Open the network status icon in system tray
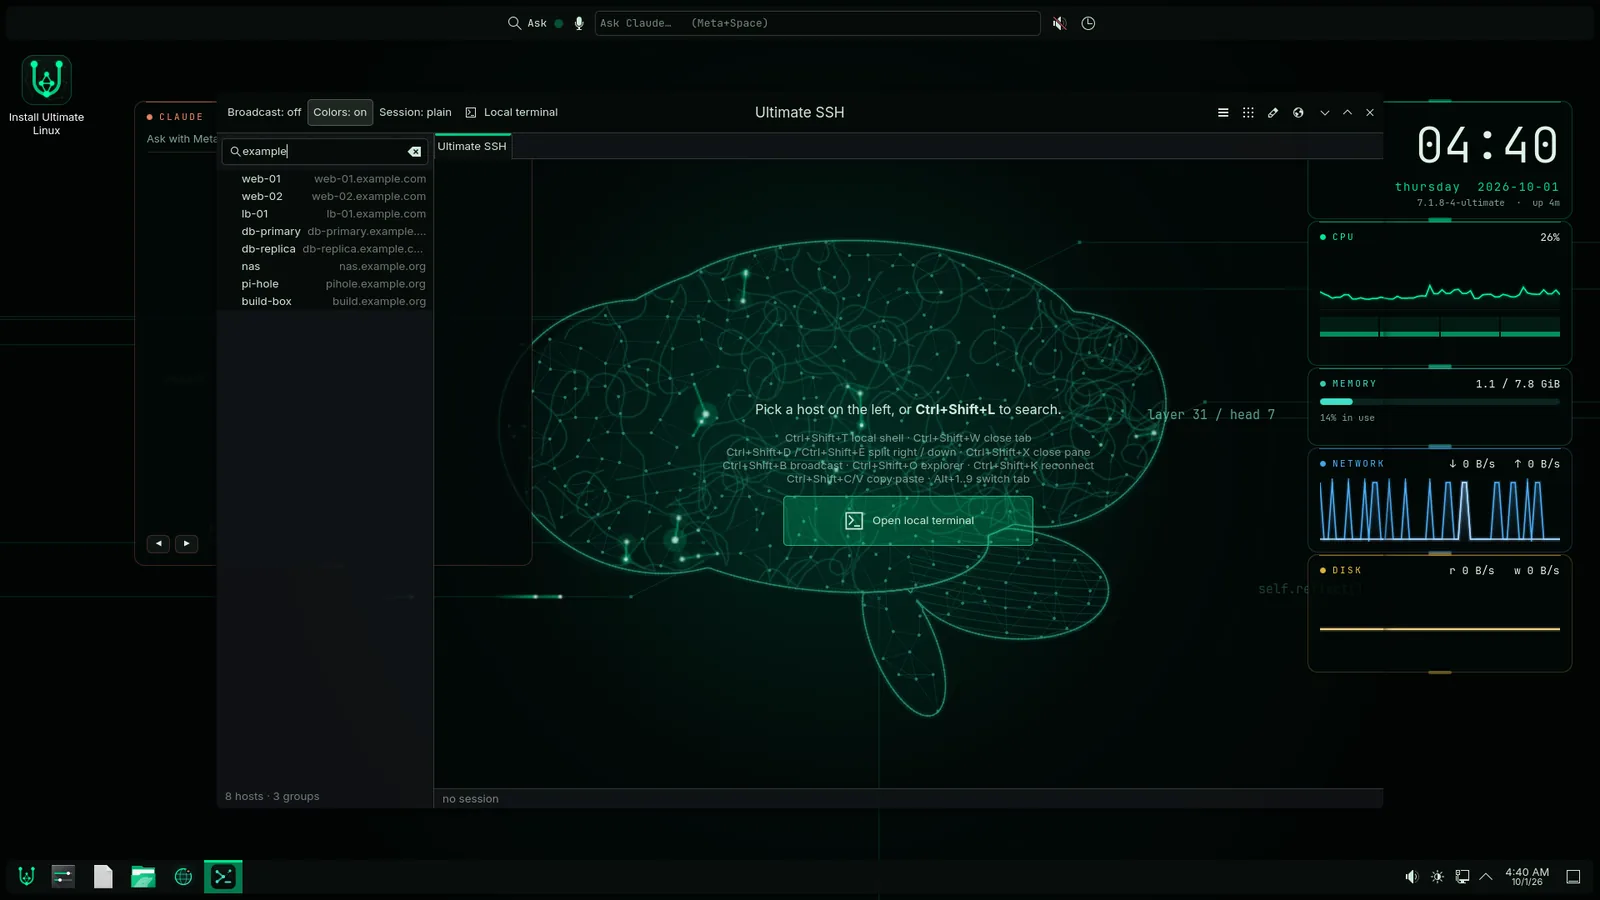Image resolution: width=1600 pixels, height=900 pixels. click(x=1462, y=877)
